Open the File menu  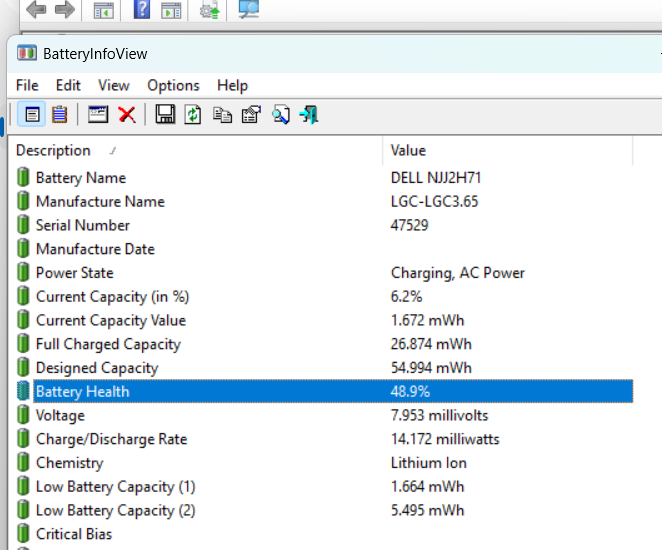(x=27, y=85)
